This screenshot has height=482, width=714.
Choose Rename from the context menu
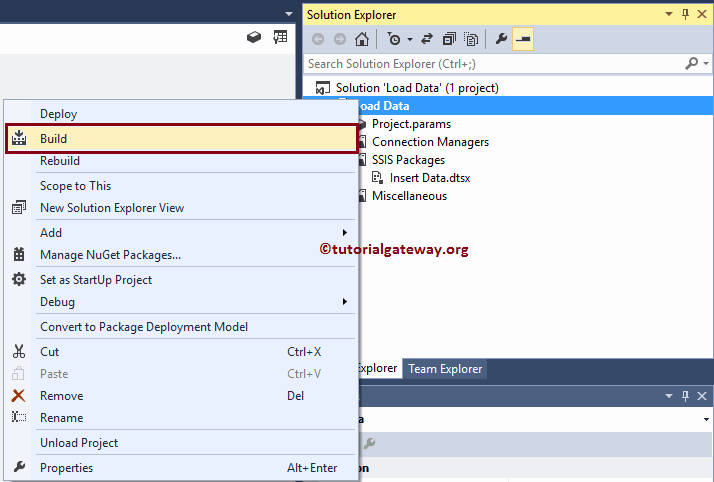(x=61, y=418)
